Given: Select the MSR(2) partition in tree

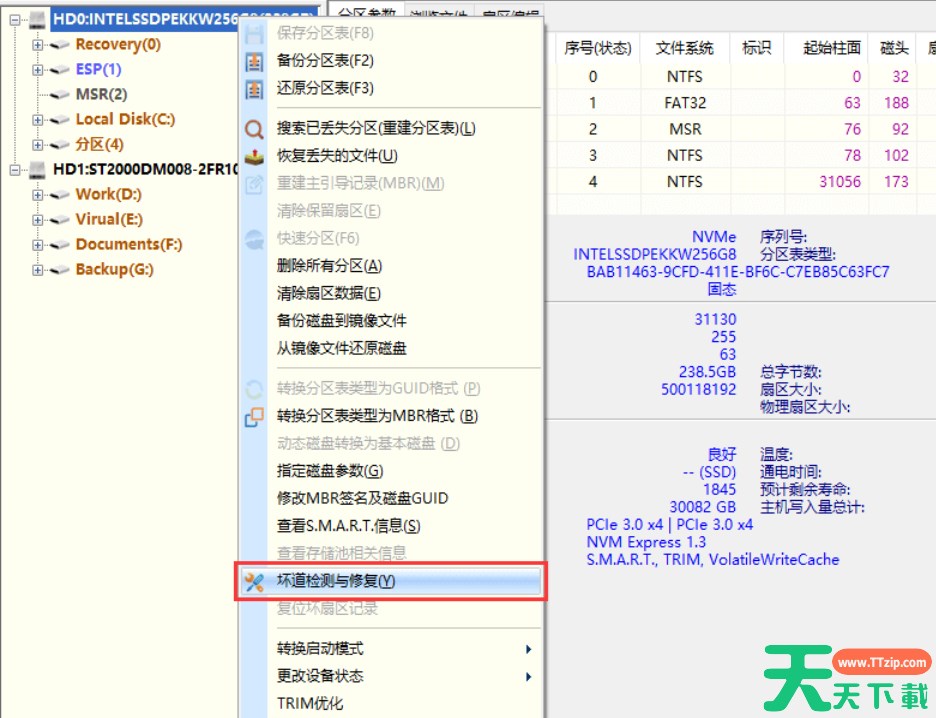Looking at the screenshot, I should pos(101,94).
